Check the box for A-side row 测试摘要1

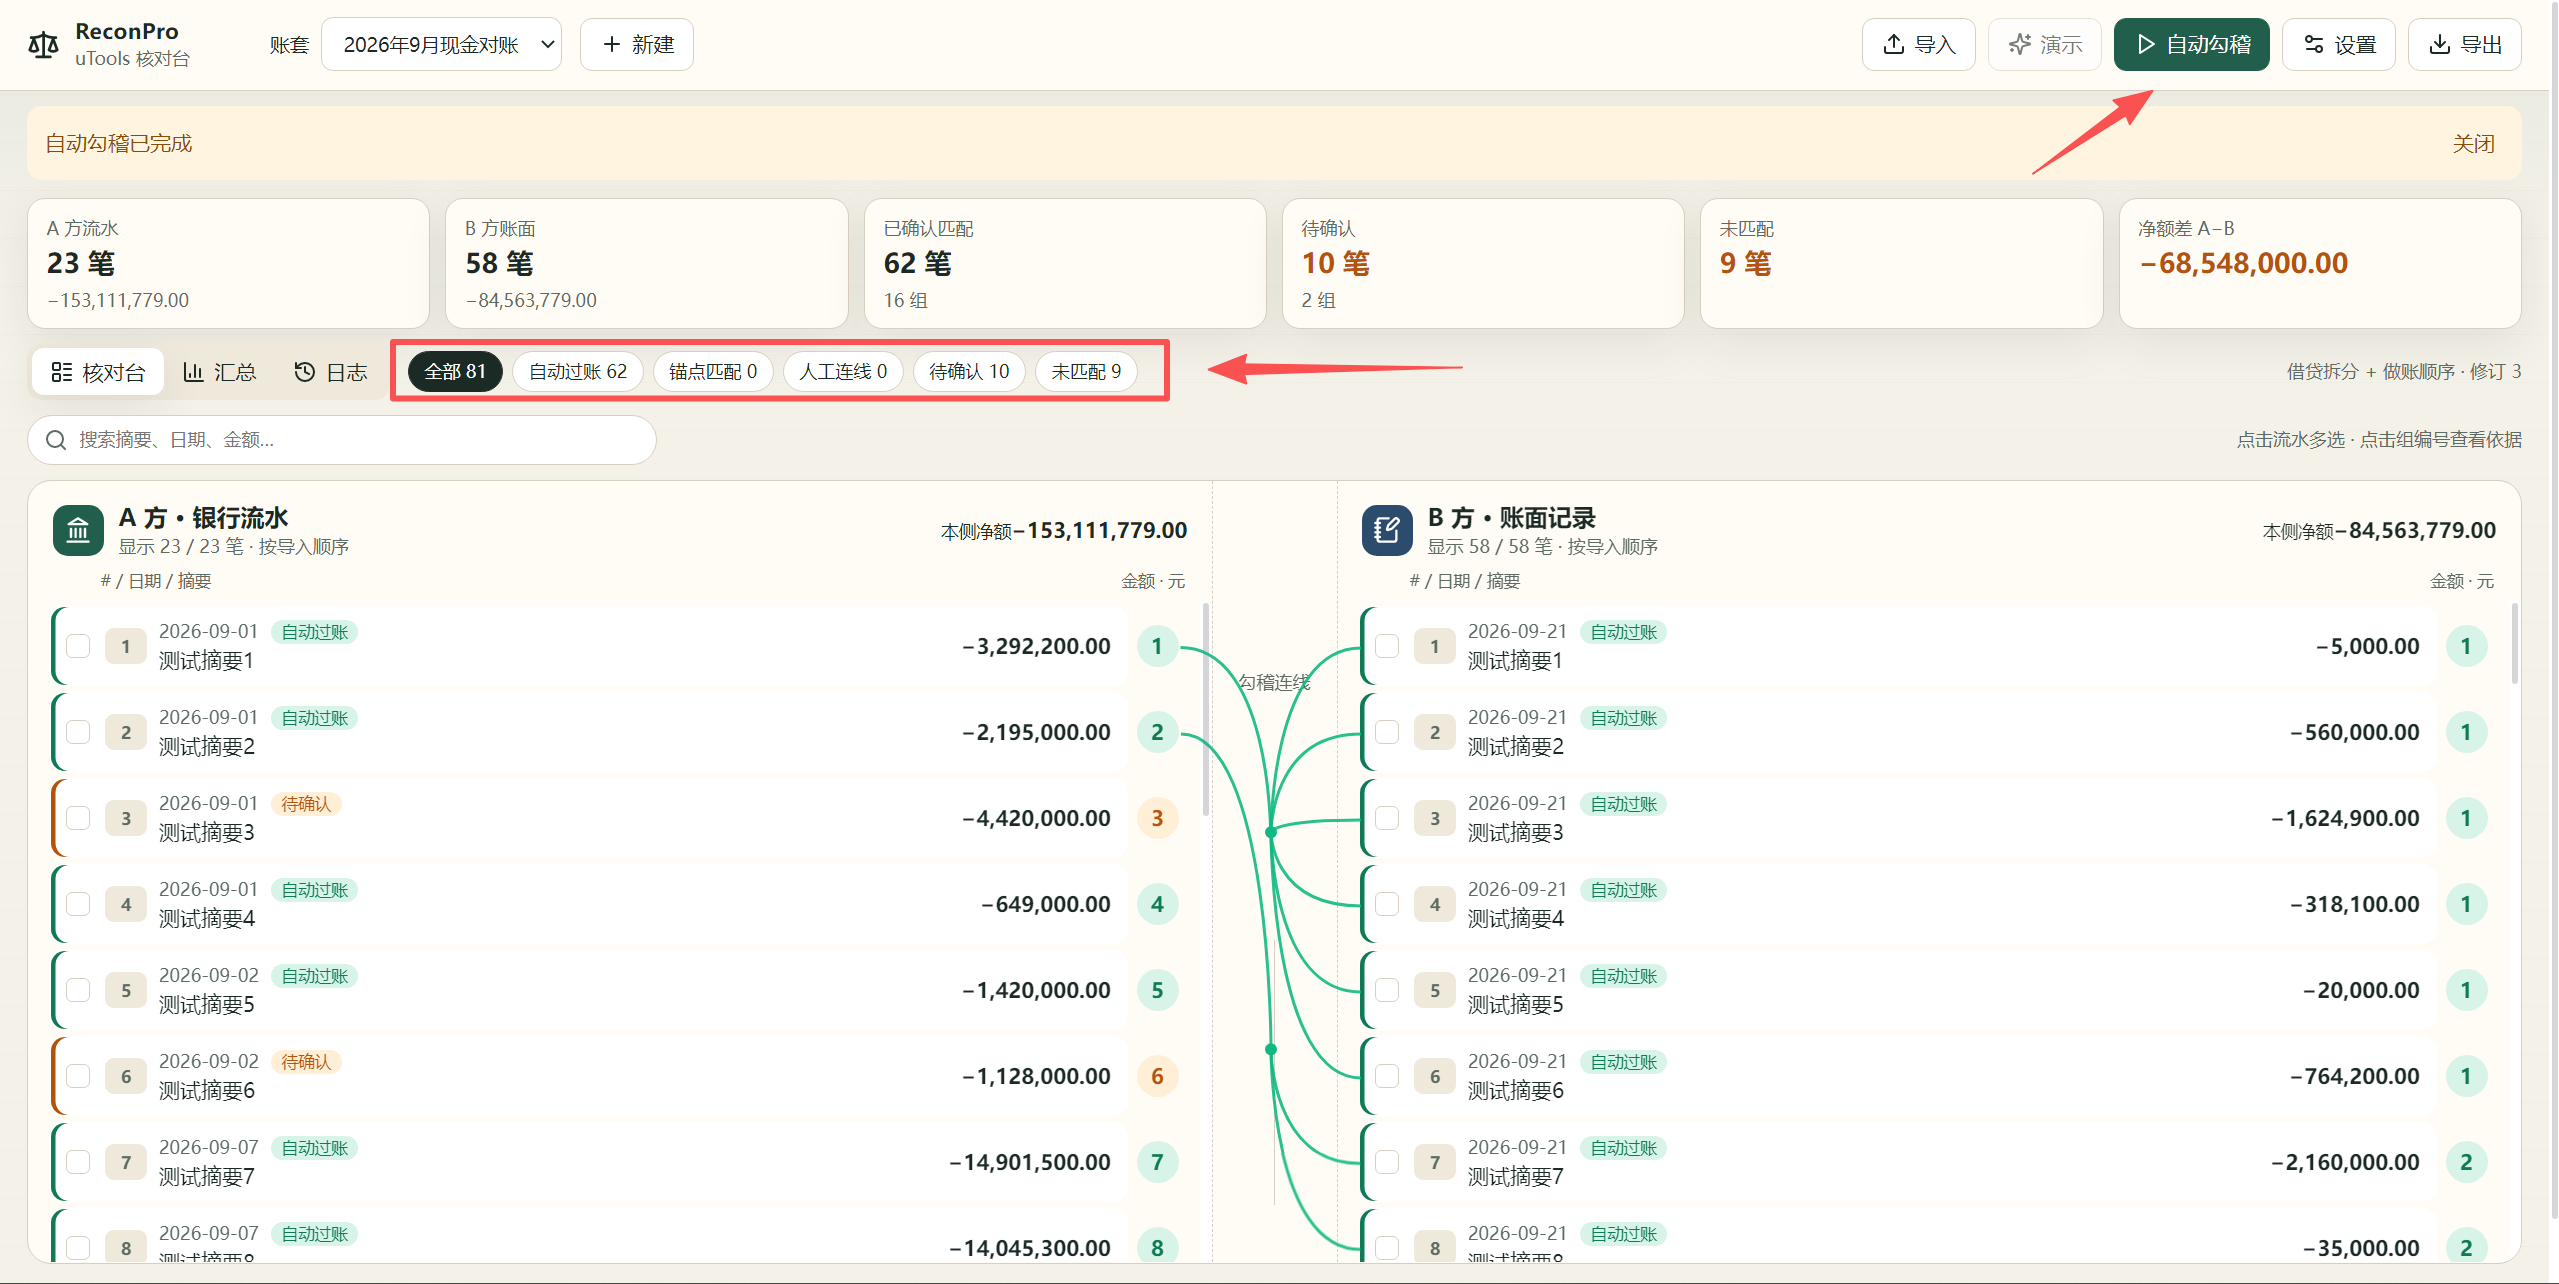pos(78,646)
